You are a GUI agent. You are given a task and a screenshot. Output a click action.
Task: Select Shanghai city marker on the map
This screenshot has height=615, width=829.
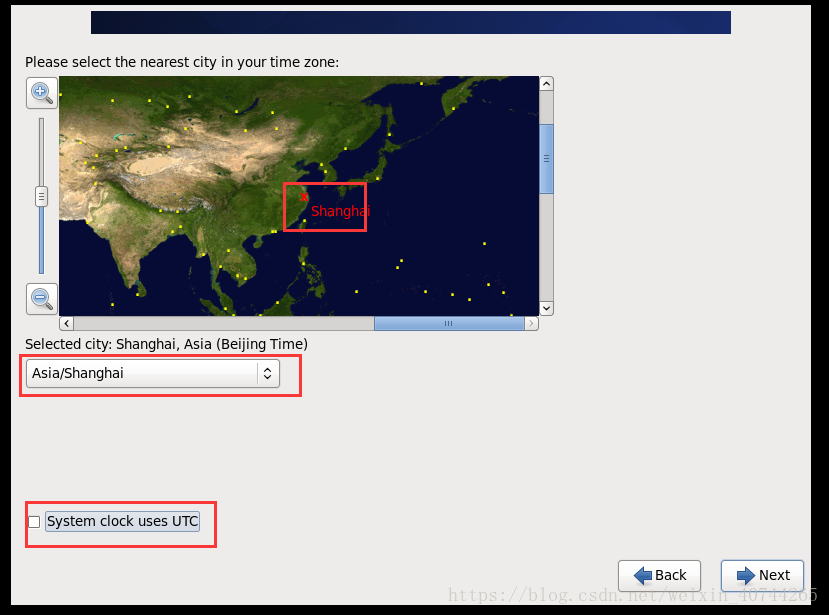[304, 197]
